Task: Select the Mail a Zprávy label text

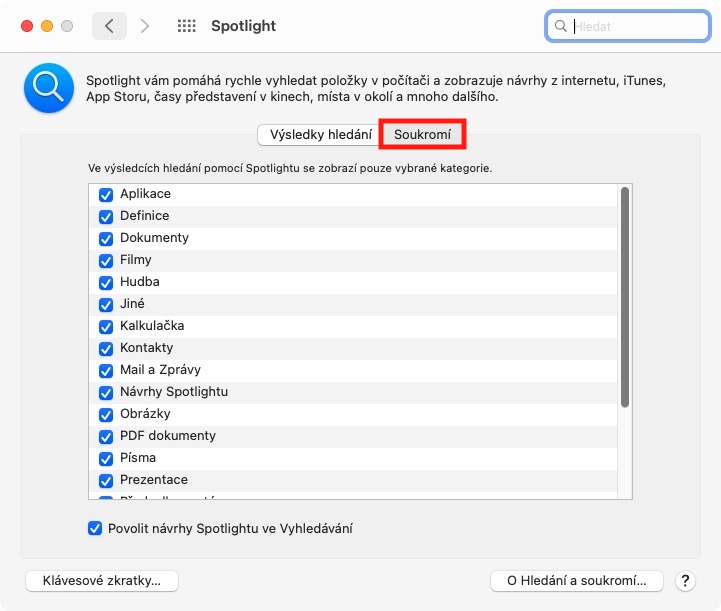Action: pos(160,370)
